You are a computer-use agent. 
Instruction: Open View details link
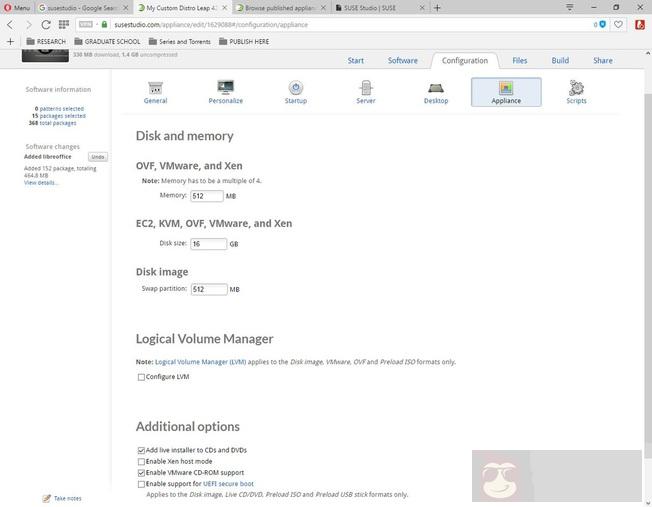point(40,183)
